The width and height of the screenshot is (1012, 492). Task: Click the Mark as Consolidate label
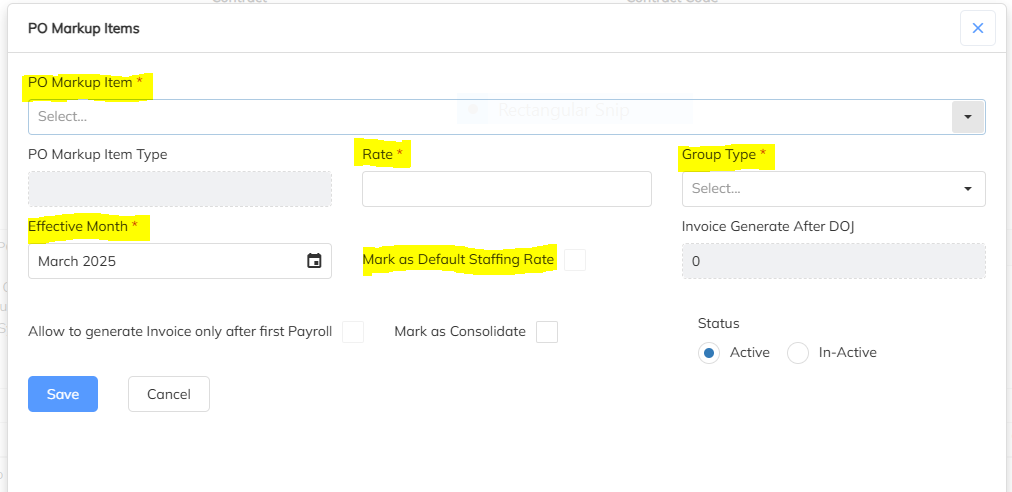pyautogui.click(x=460, y=331)
